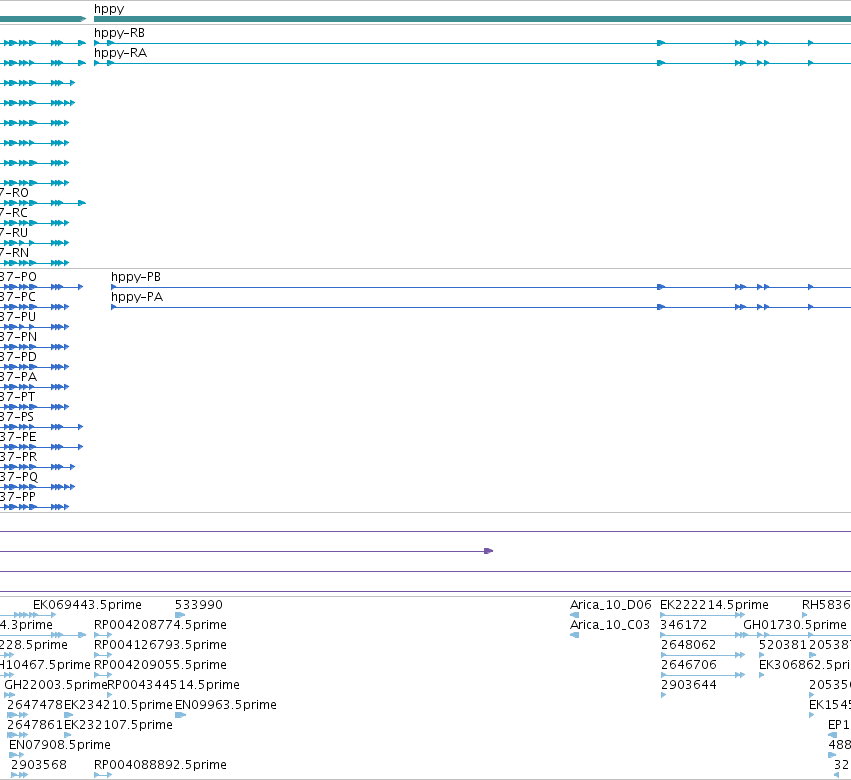Viewport: 851px width, 780px height.
Task: Select the 2646706 EST label
Action: click(688, 665)
